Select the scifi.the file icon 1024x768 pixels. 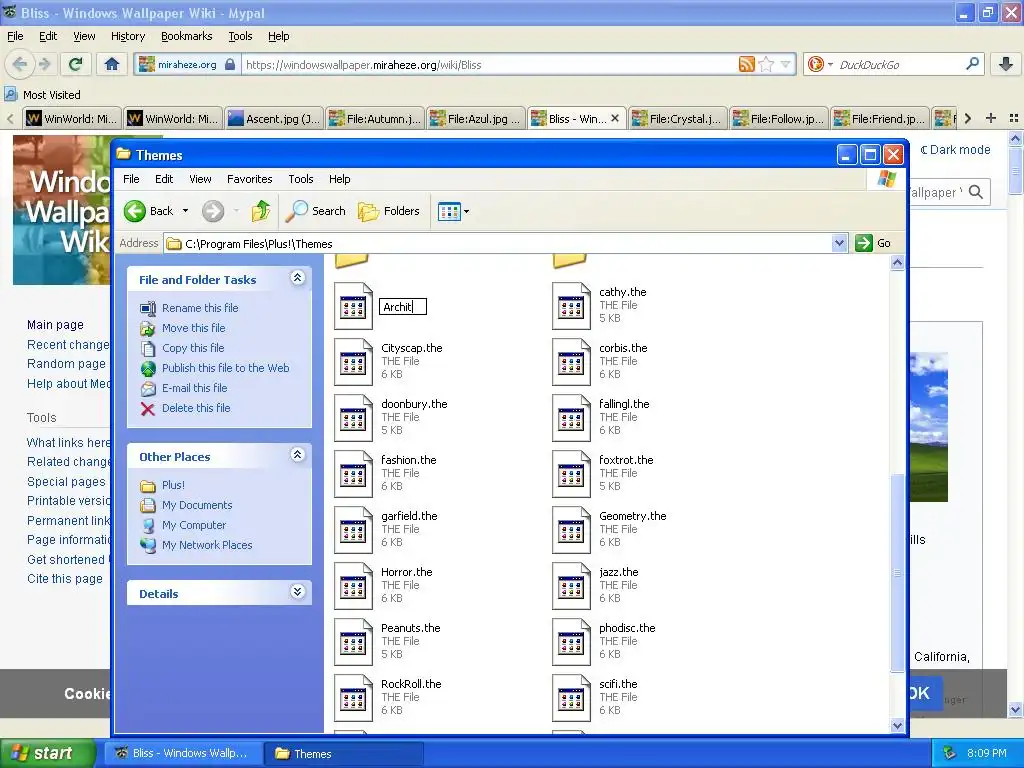[571, 699]
